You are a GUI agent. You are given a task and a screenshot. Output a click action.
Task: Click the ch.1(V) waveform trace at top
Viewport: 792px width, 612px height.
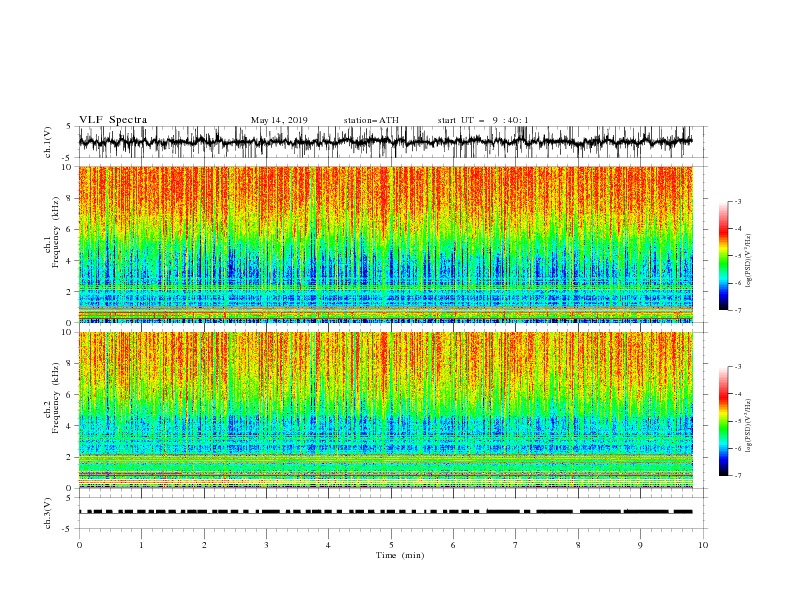(x=386, y=142)
